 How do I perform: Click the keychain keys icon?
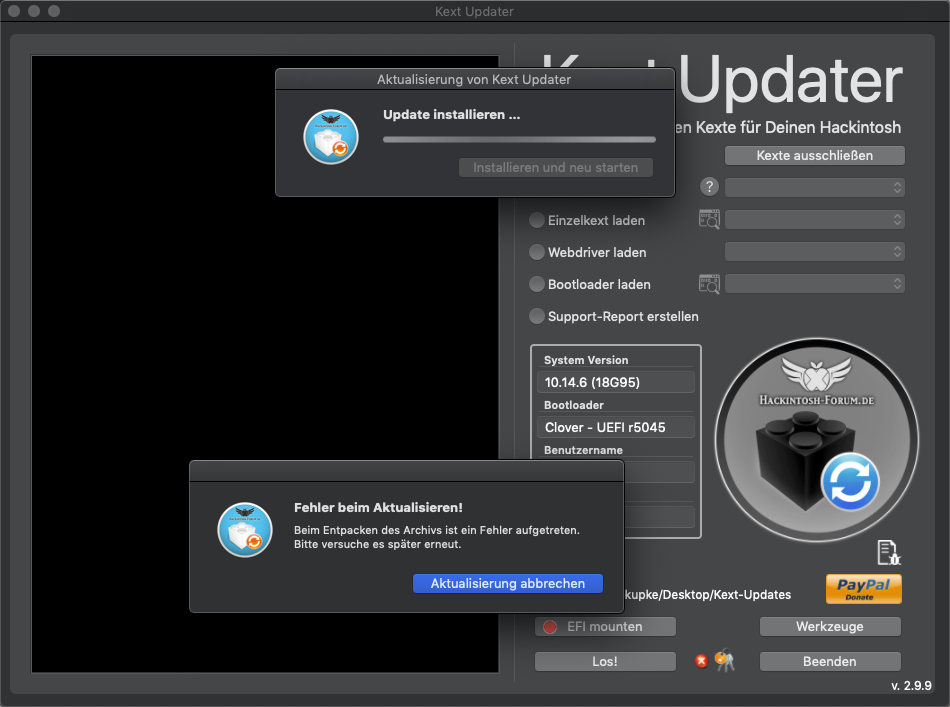[x=725, y=660]
